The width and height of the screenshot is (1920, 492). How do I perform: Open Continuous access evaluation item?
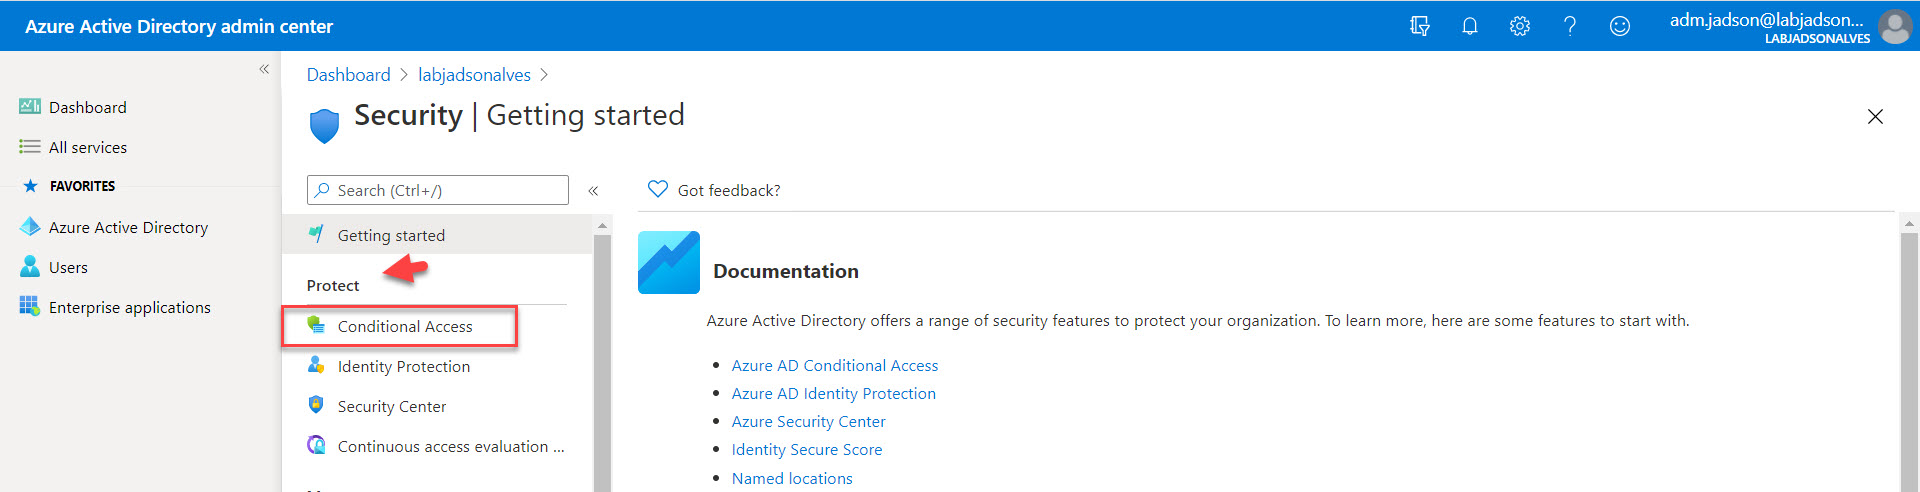[x=450, y=447]
